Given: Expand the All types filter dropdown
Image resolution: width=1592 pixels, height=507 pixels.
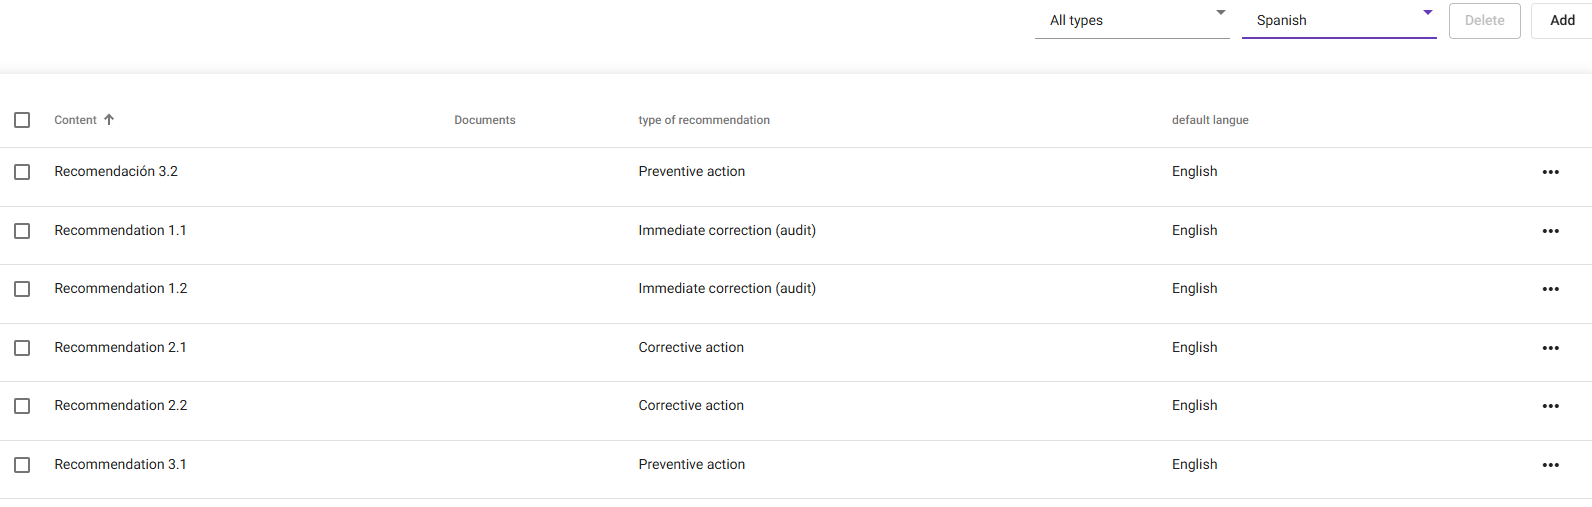Looking at the screenshot, I should point(1132,20).
